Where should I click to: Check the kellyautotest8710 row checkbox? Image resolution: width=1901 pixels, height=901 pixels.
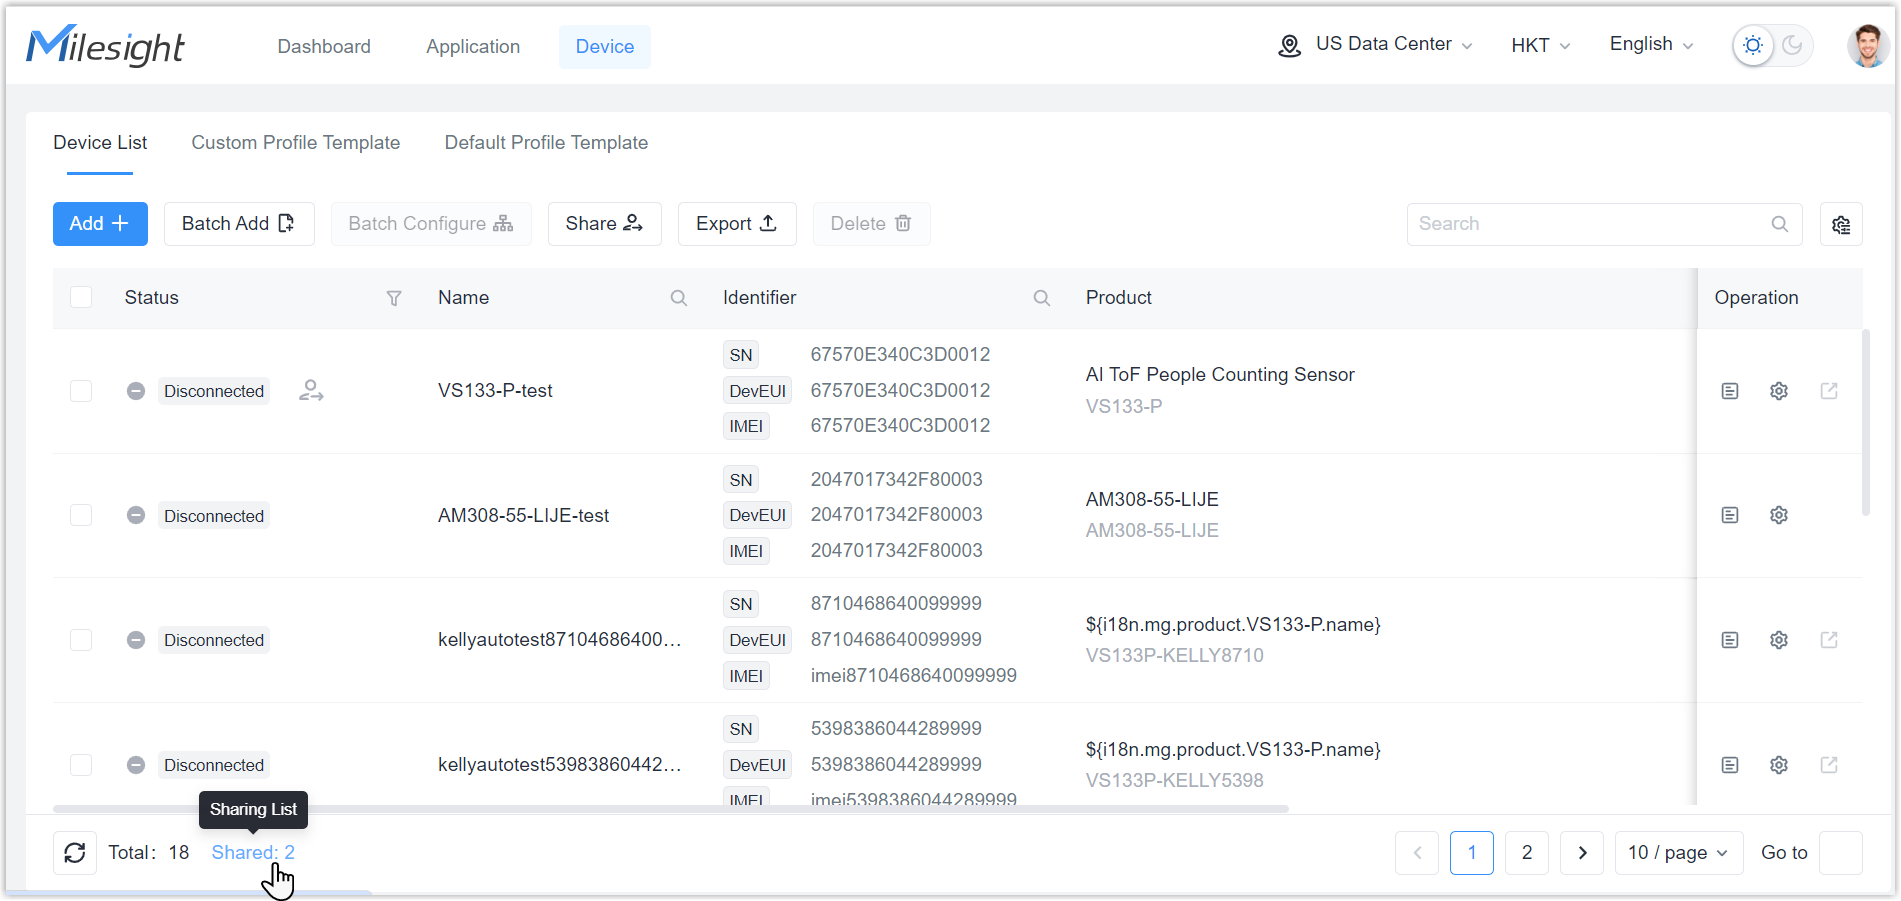81,640
